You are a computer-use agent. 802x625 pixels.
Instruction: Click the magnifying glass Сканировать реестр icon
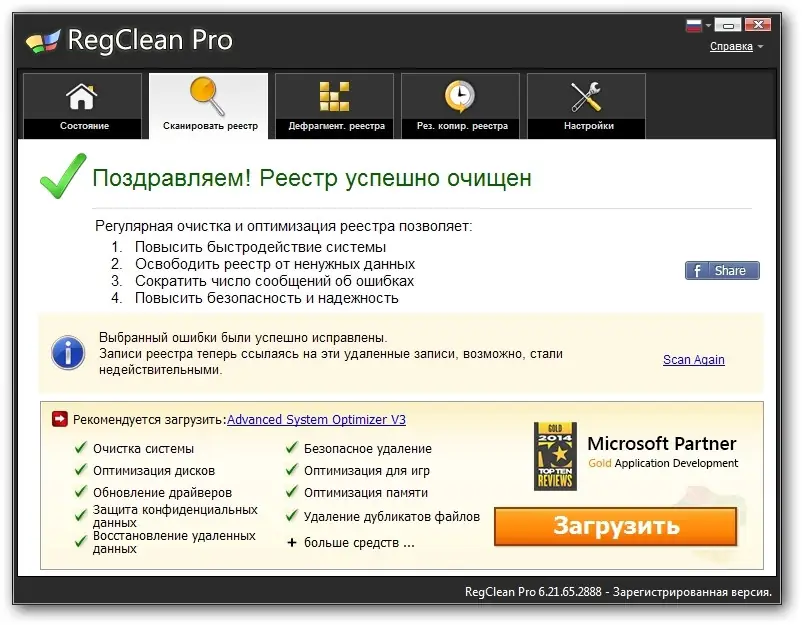click(x=207, y=96)
